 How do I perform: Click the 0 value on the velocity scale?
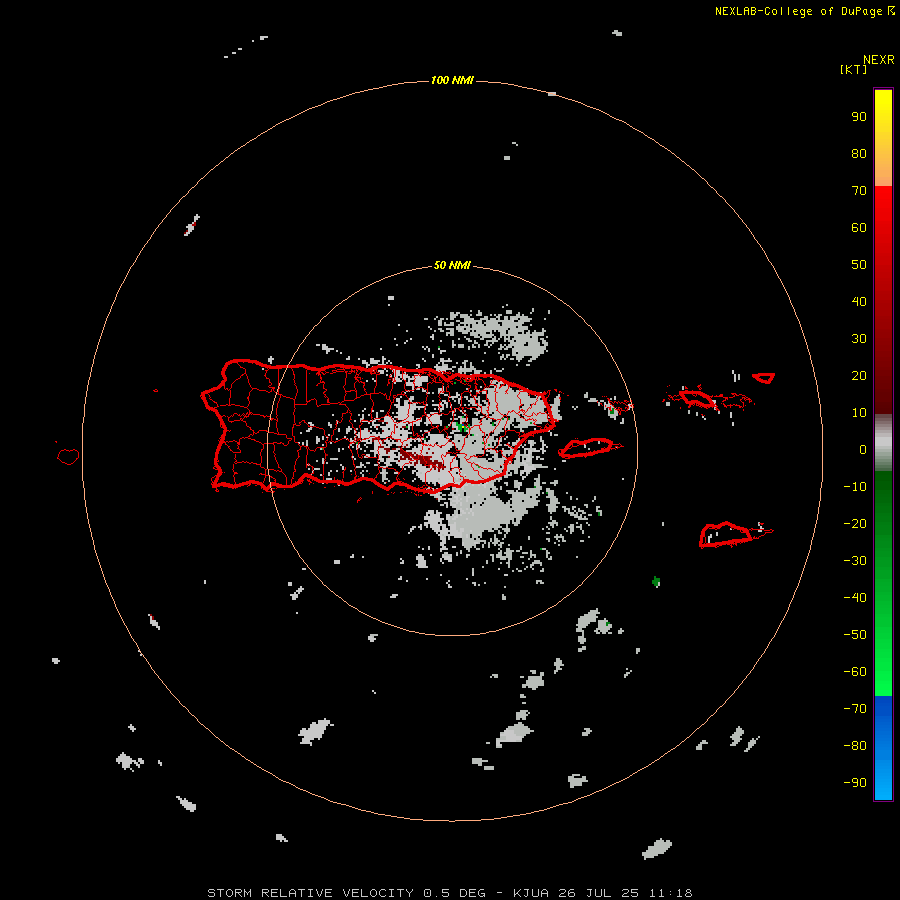[x=863, y=449]
